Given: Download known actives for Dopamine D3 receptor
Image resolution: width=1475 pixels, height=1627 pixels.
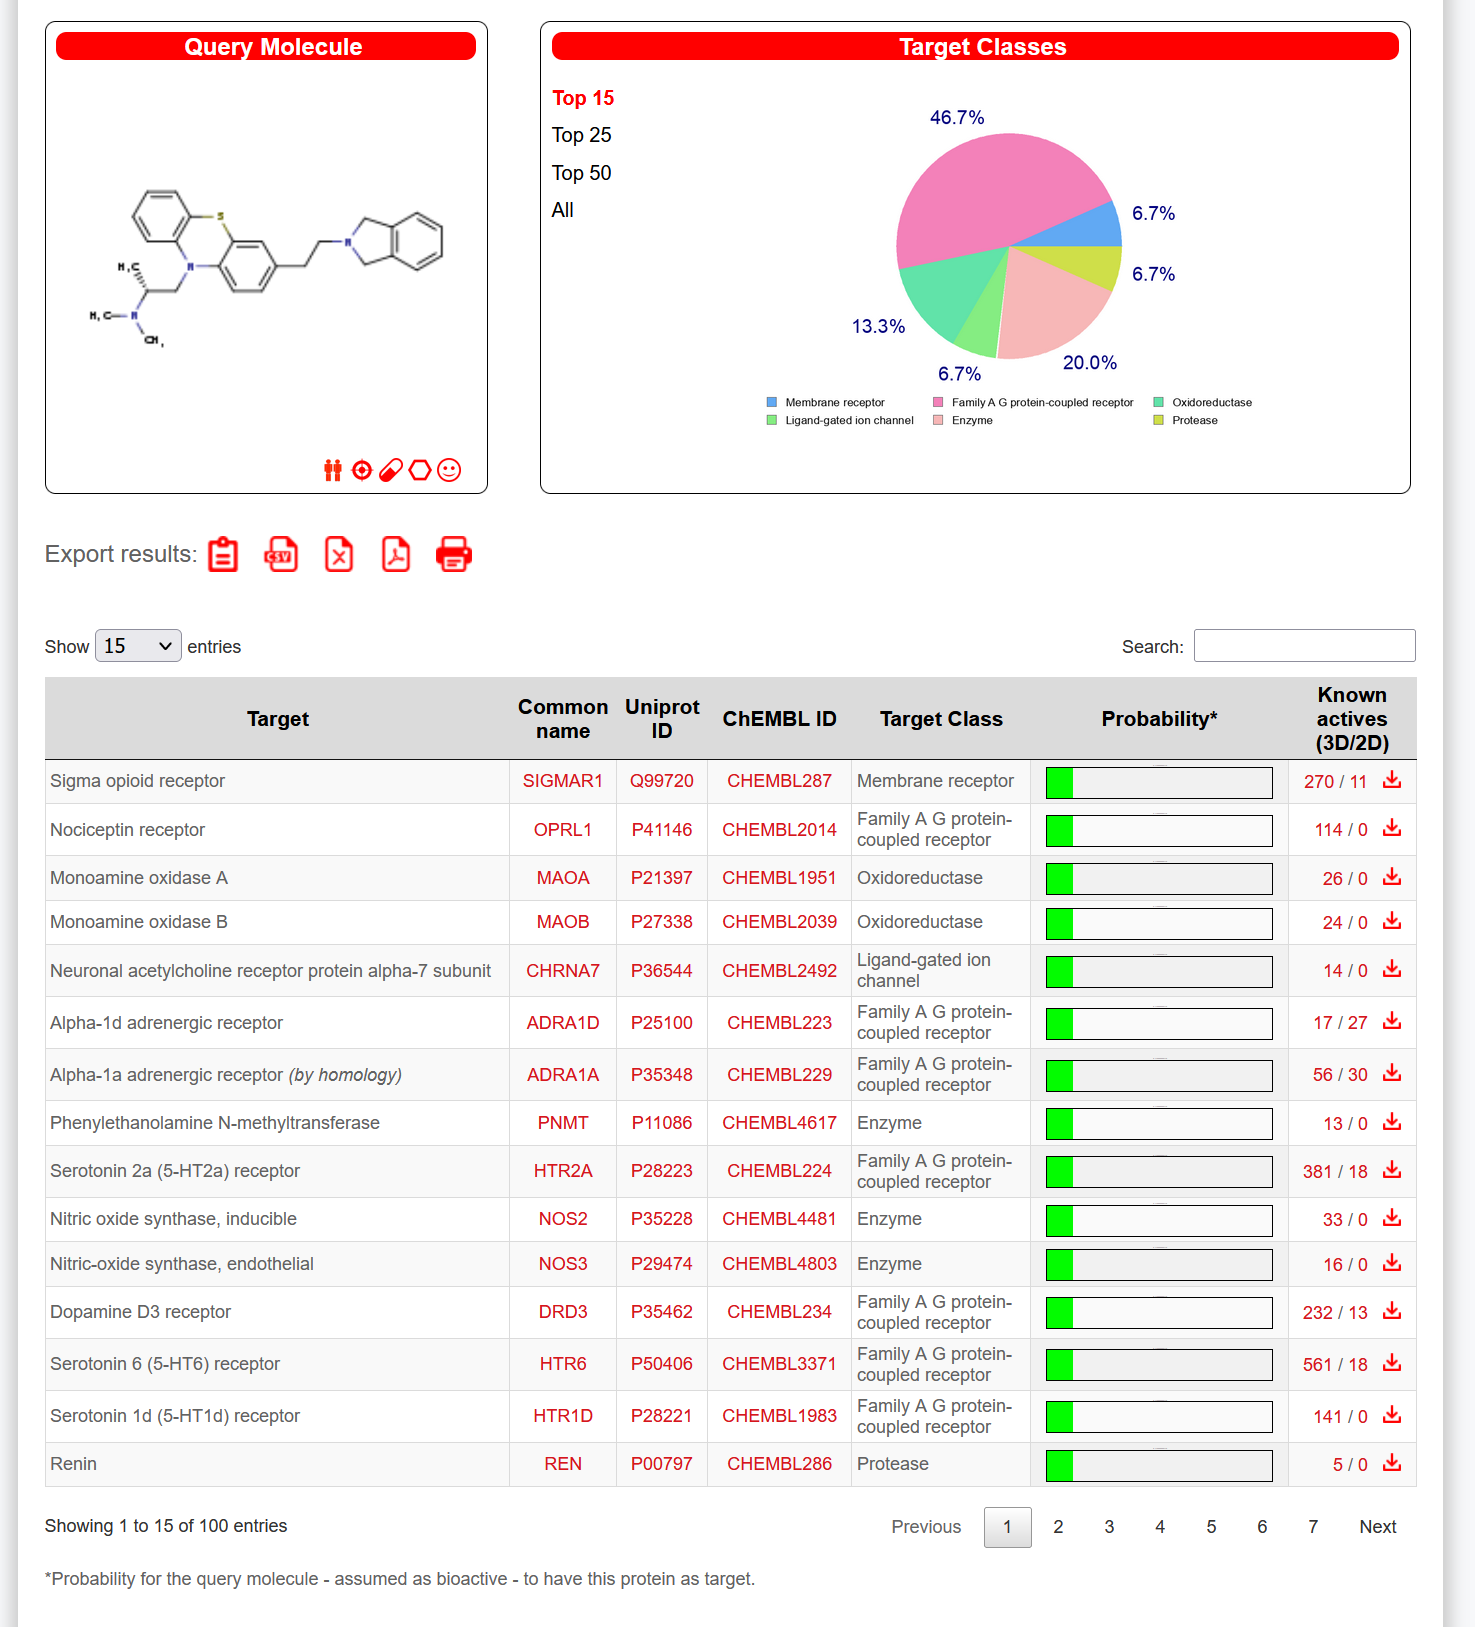Looking at the screenshot, I should click(x=1392, y=1311).
